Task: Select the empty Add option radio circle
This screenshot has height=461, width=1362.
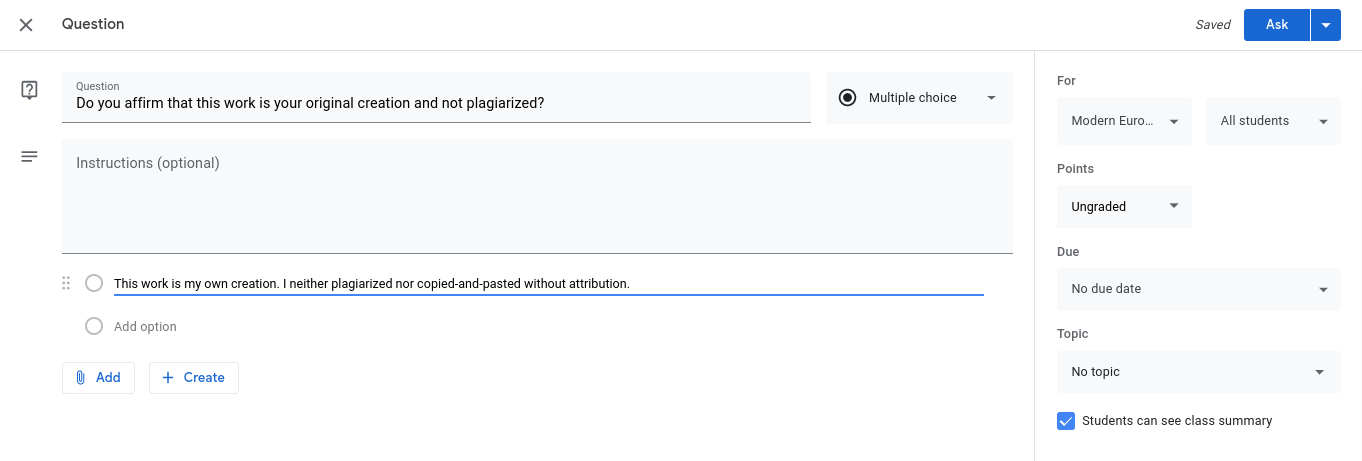Action: tap(94, 326)
